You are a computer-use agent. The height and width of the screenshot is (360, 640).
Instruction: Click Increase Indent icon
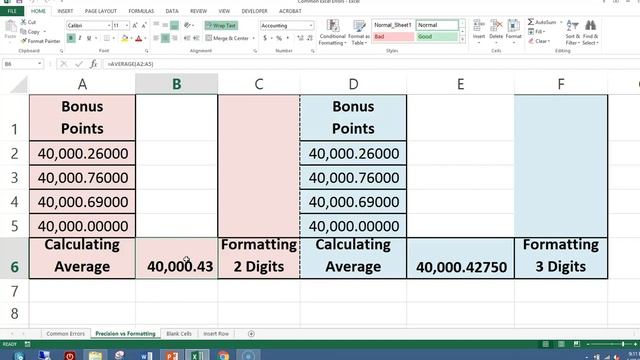[x=196, y=38]
